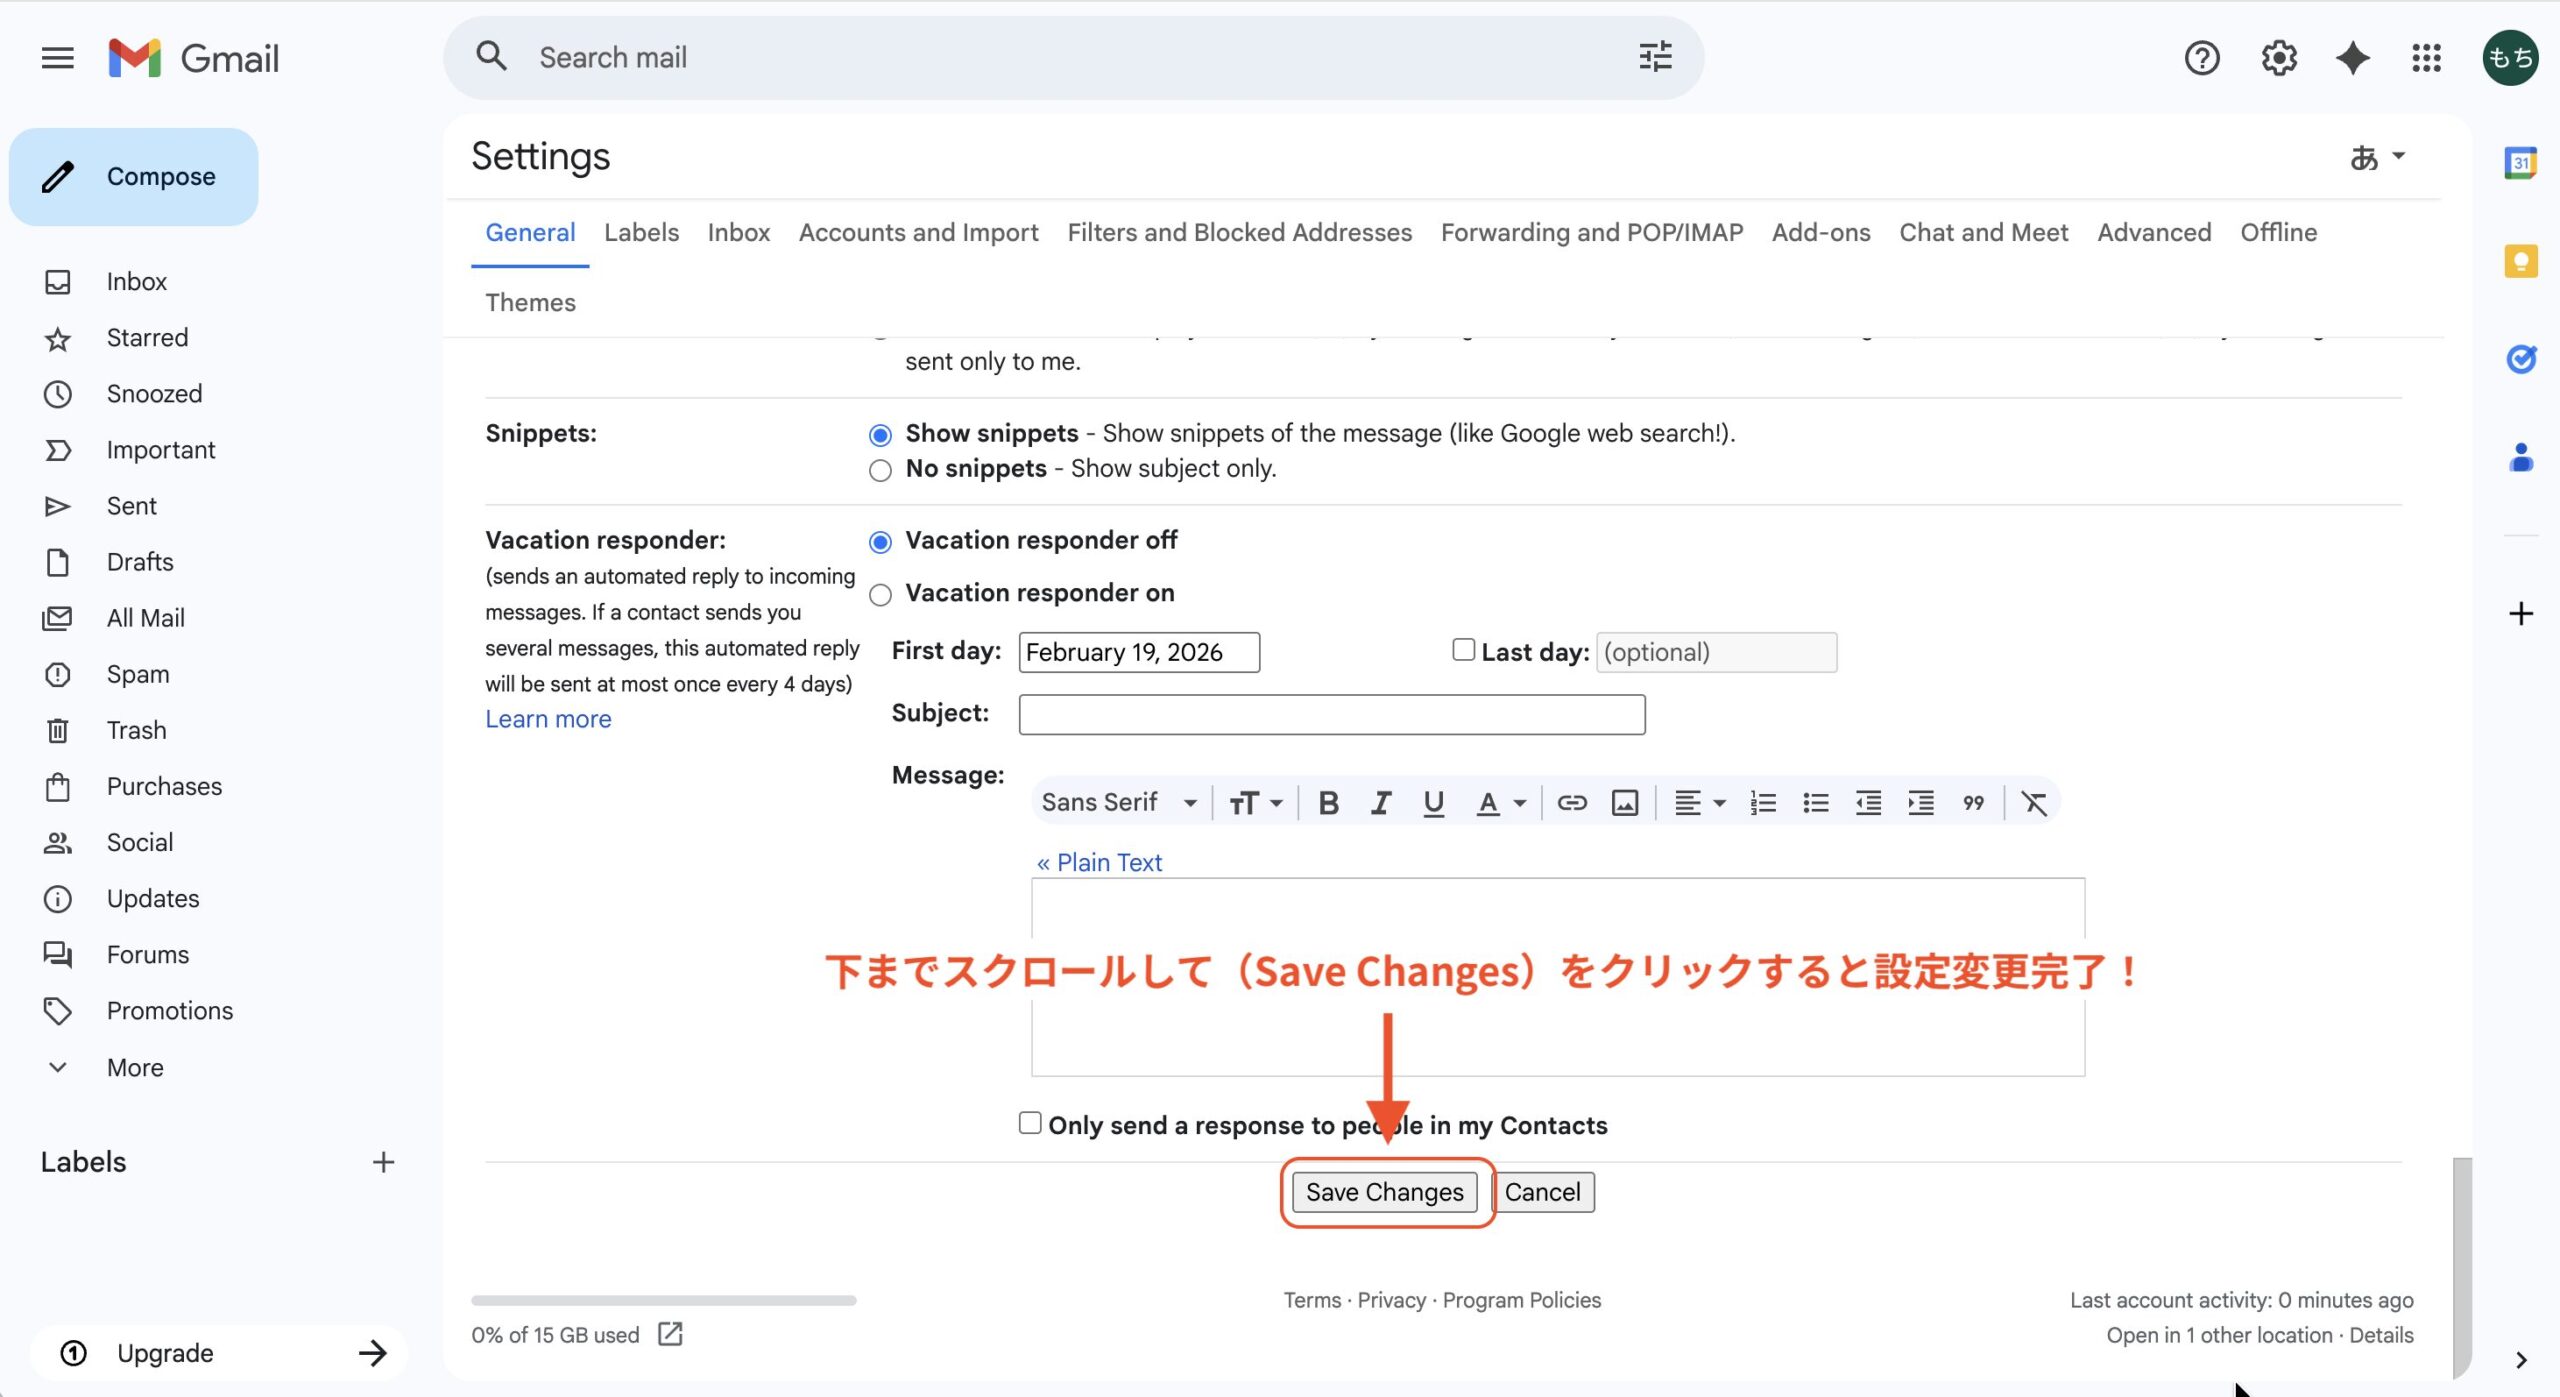2560x1397 pixels.
Task: Select remove formatting in message toolbar
Action: tap(2036, 801)
